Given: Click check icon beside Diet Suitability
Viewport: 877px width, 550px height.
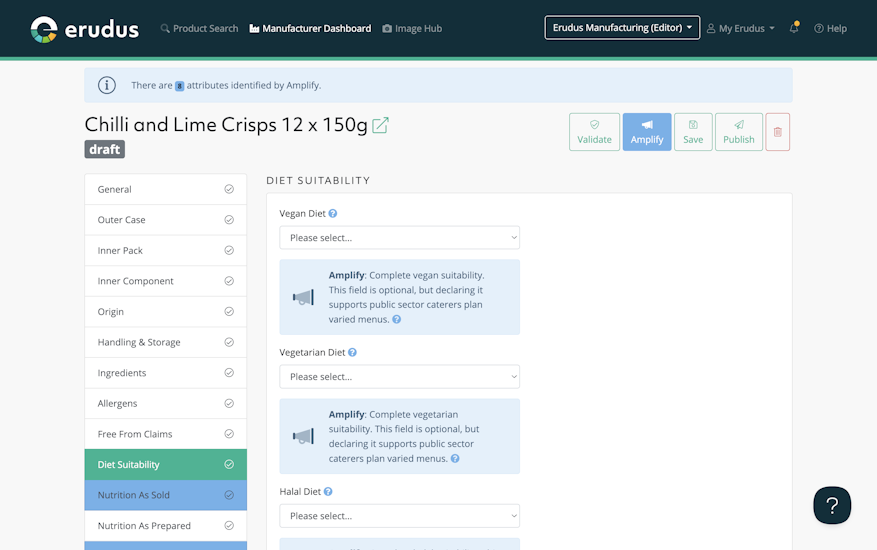Looking at the screenshot, I should (229, 464).
